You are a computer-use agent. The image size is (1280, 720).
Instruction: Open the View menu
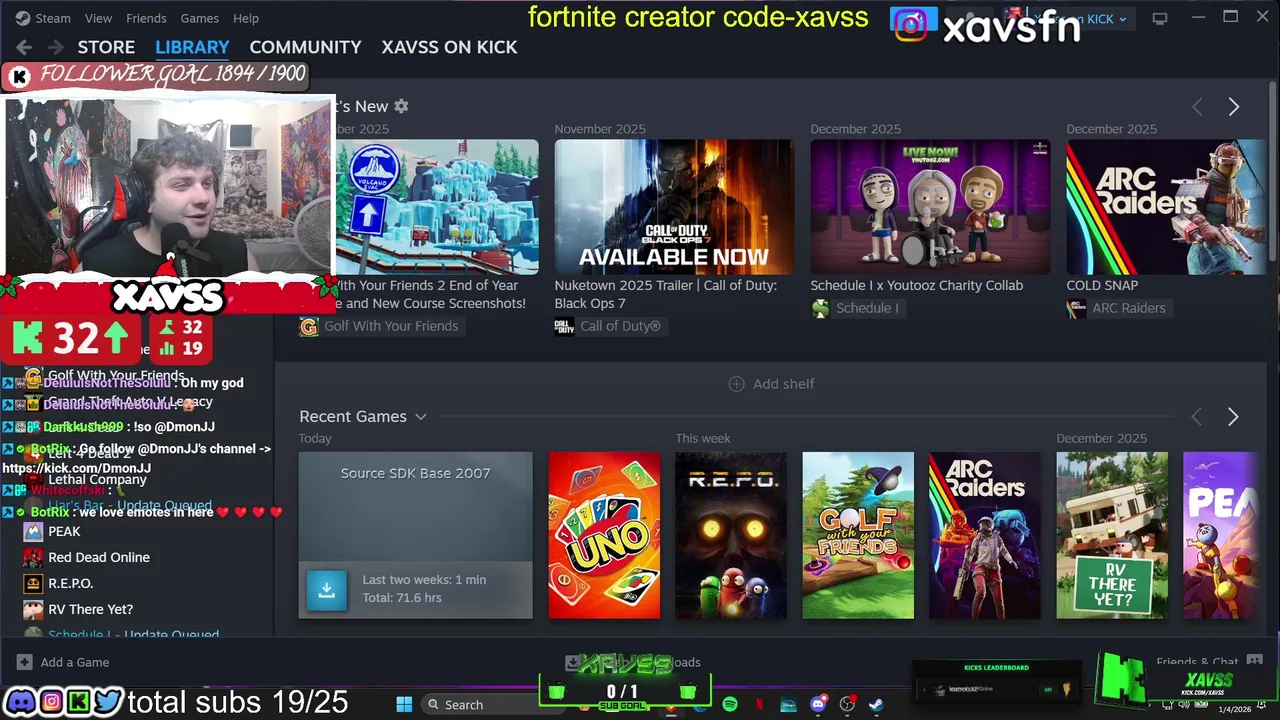tap(98, 18)
